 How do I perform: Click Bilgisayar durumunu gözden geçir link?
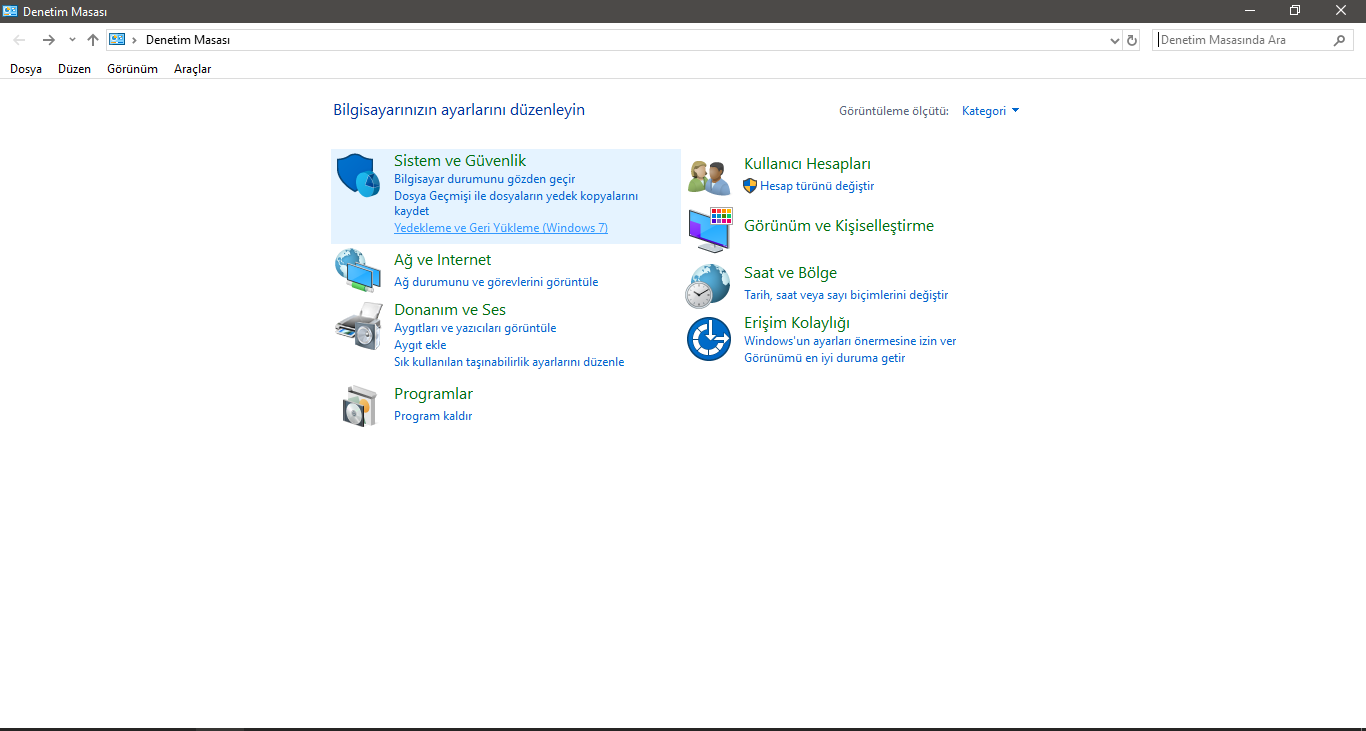click(x=484, y=179)
